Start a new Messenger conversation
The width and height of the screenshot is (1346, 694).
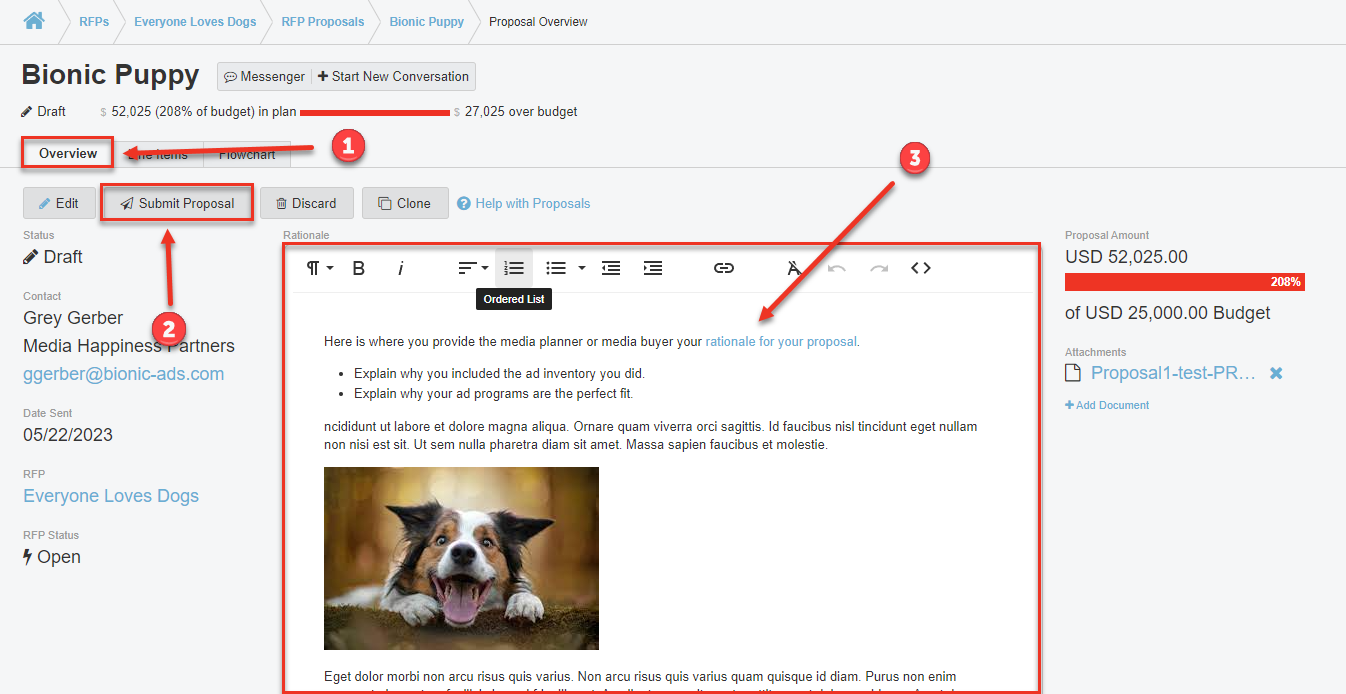[x=393, y=76]
